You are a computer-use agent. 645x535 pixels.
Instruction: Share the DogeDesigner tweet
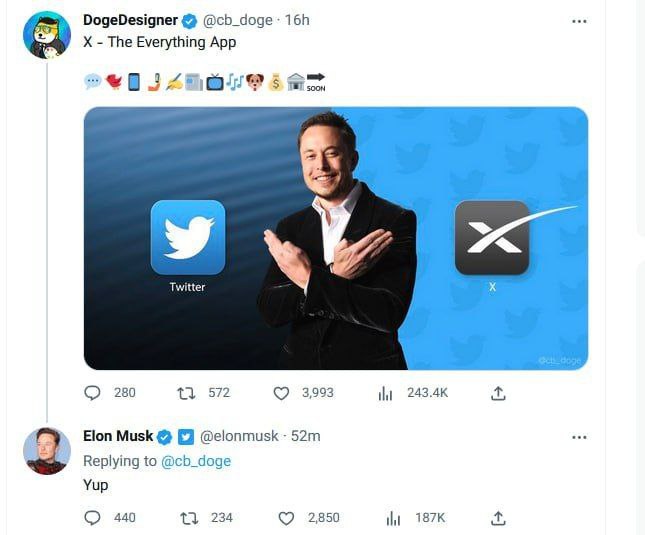[x=498, y=393]
